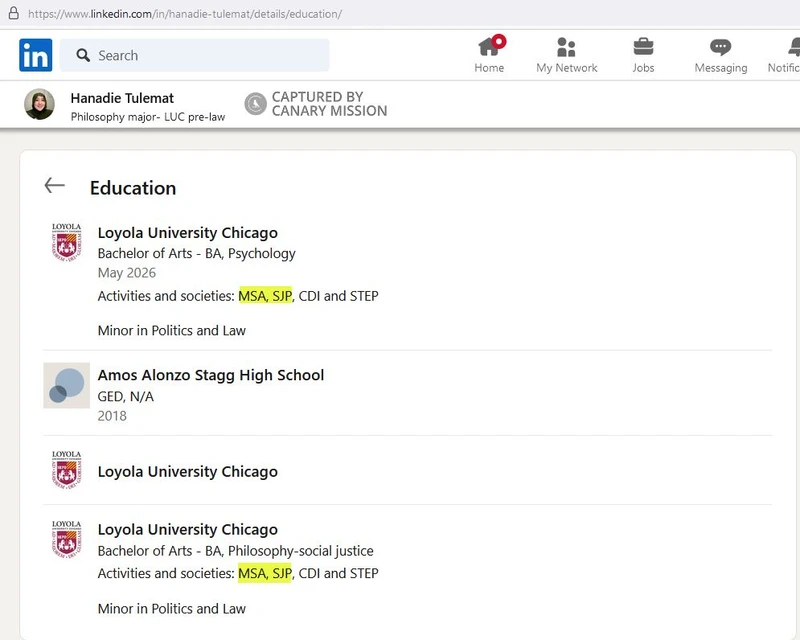Focus the LinkedIn Search field
The width and height of the screenshot is (800, 640).
(194, 55)
